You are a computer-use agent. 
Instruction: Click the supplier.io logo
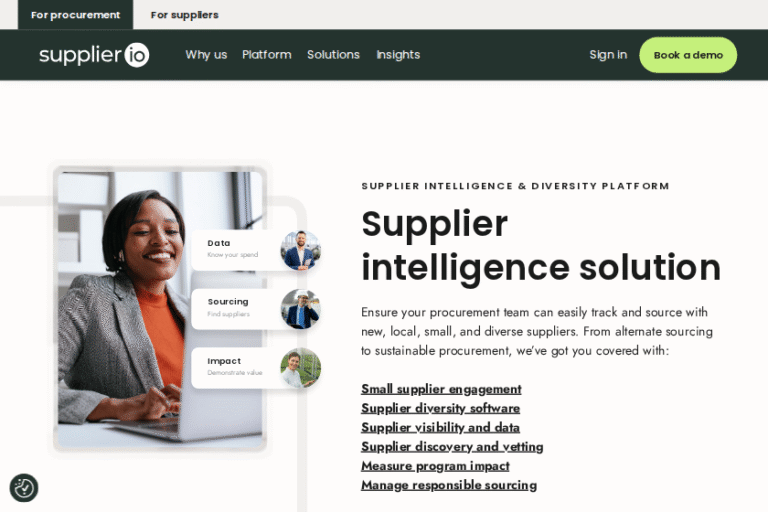(94, 54)
